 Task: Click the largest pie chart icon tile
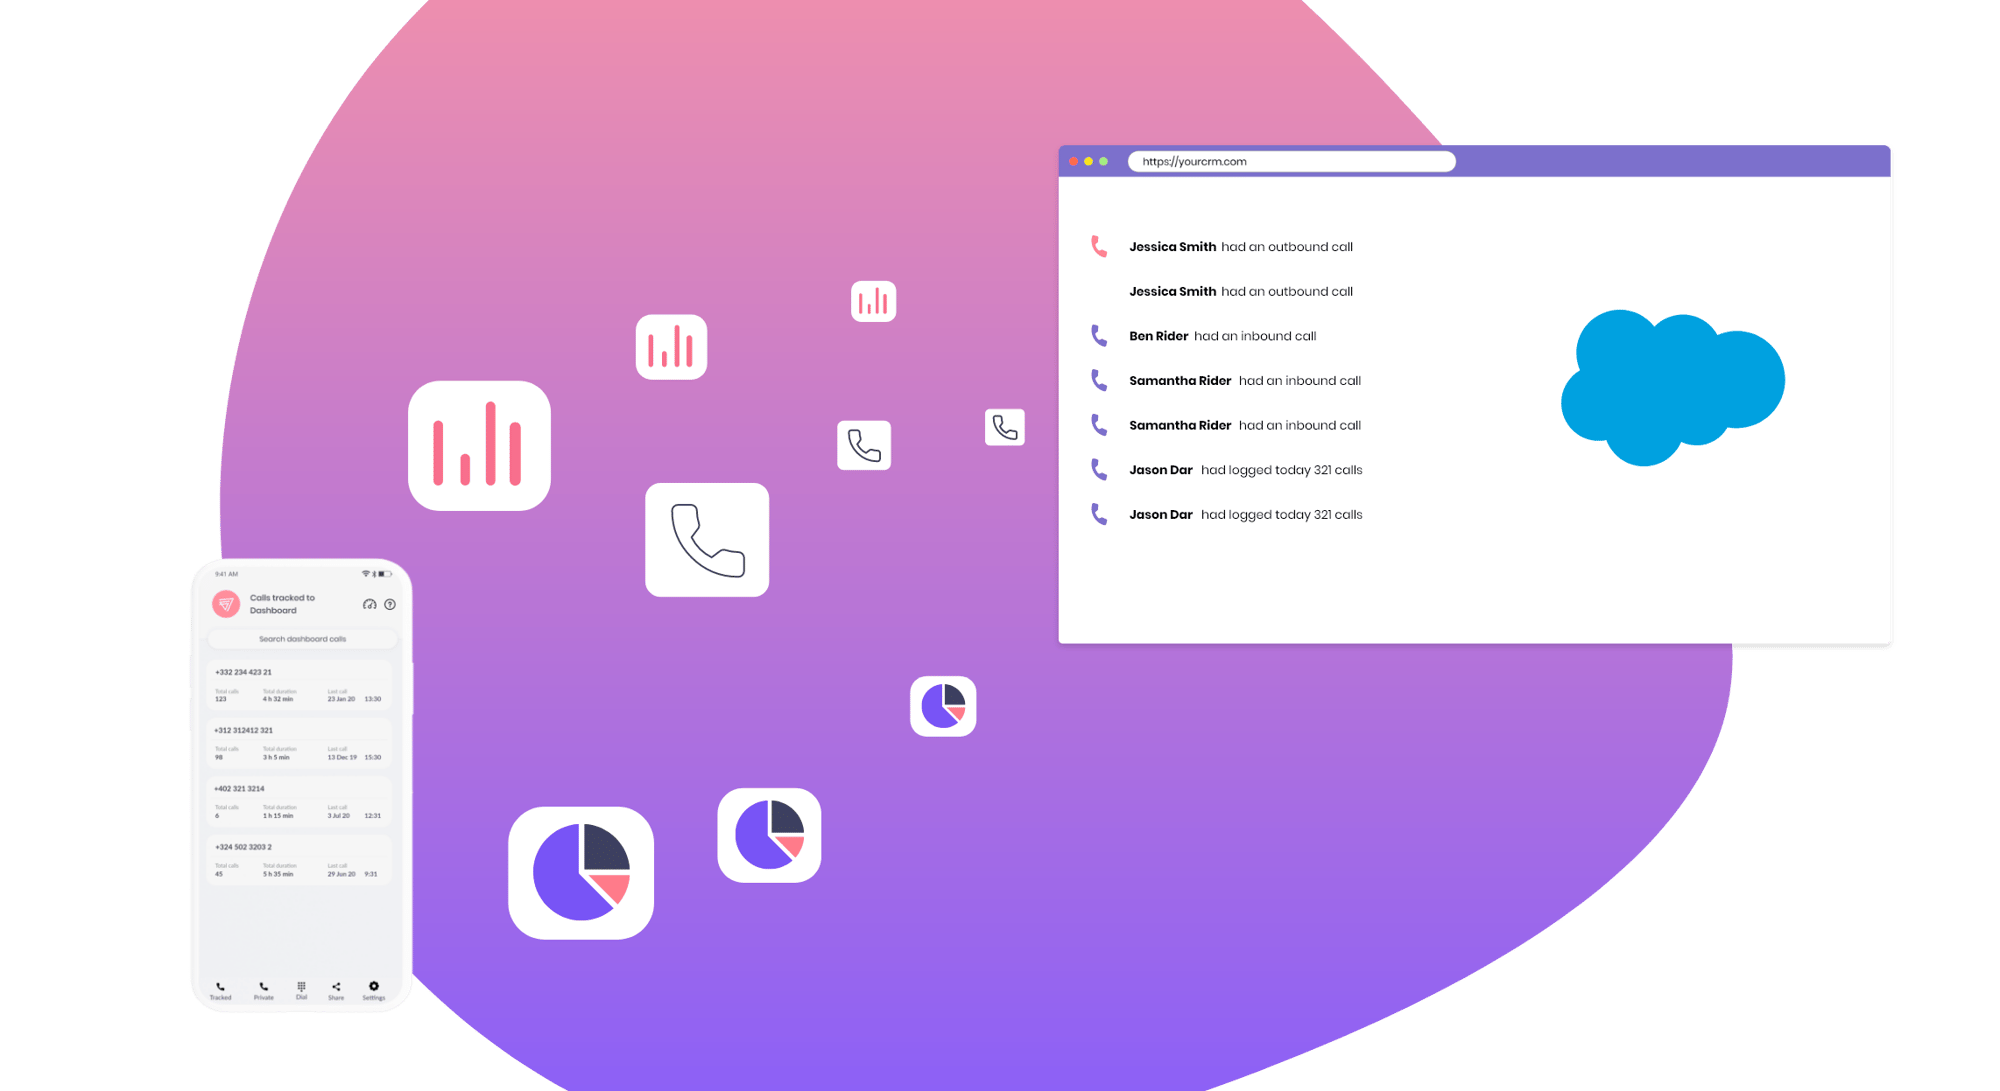581,873
